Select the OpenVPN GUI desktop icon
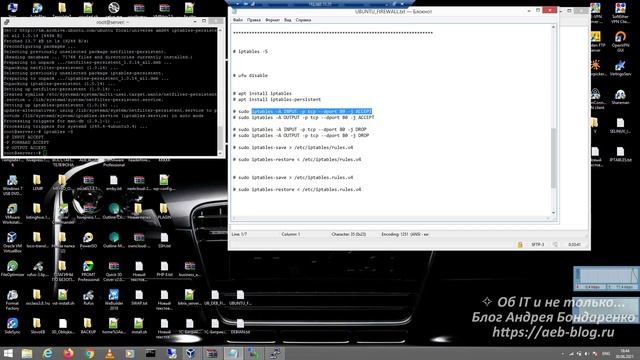 point(620,42)
